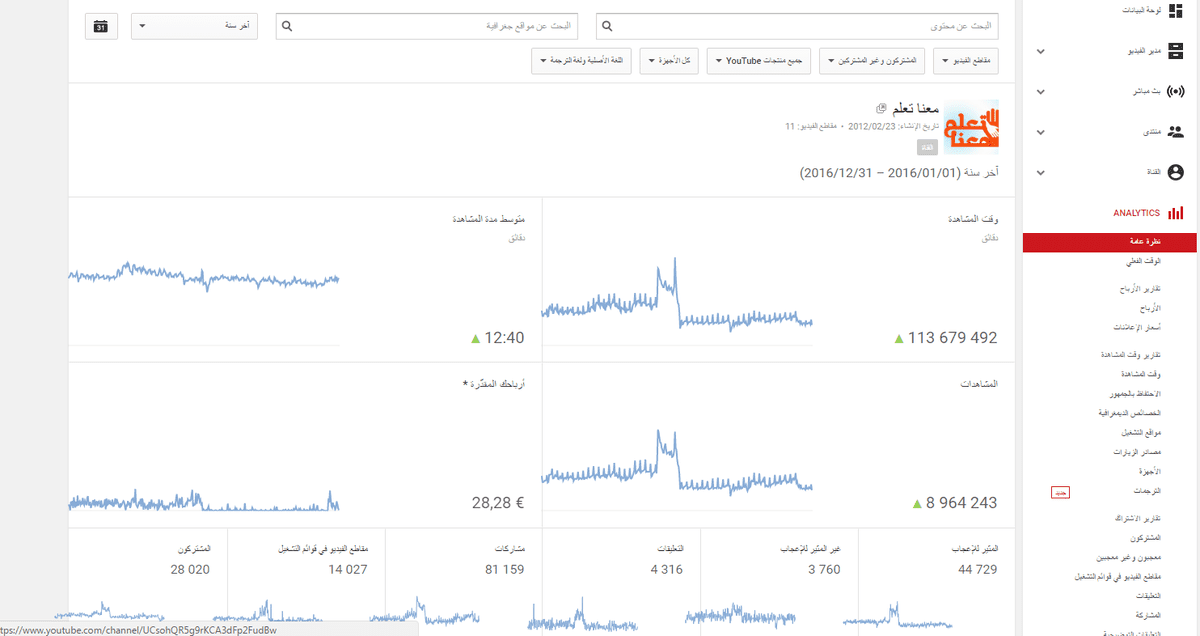The height and width of the screenshot is (636, 1200).
Task: Open المشتركون subscribers report in sidebar
Action: coord(1144,538)
